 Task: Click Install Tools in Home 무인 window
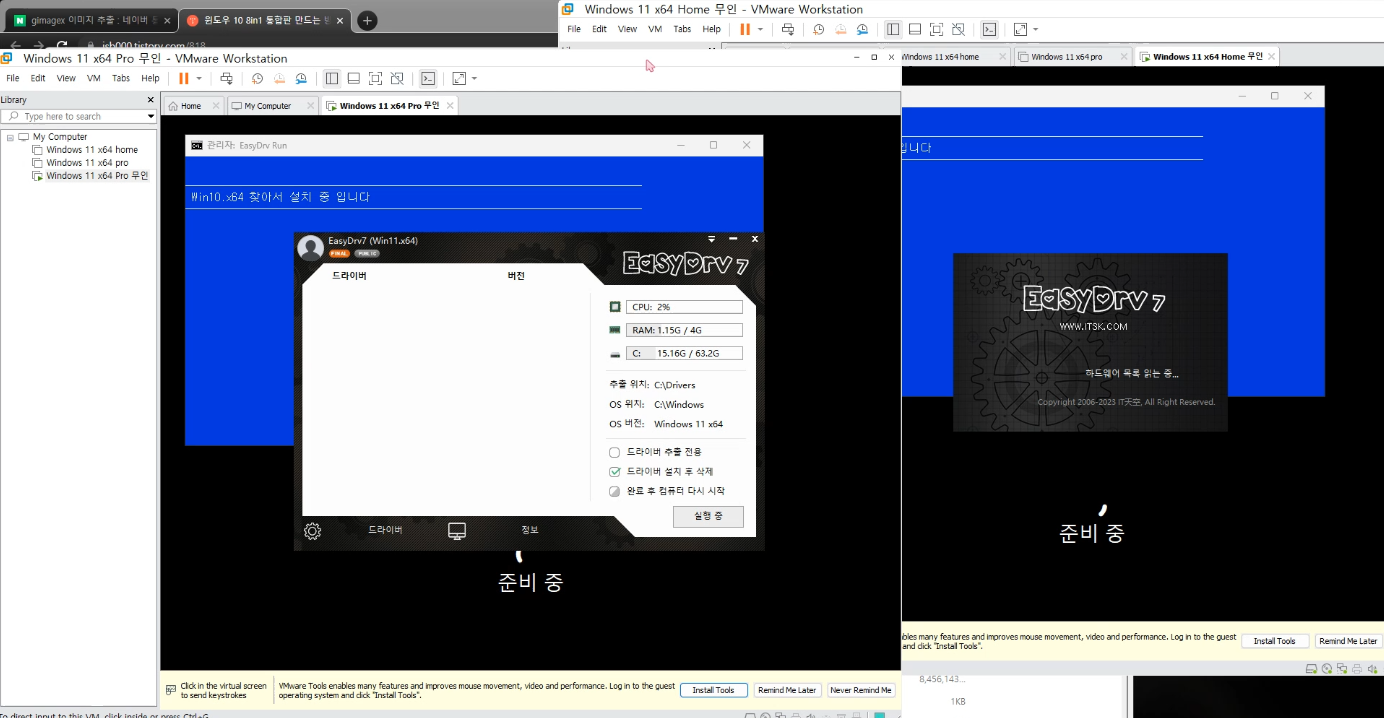[1274, 641]
